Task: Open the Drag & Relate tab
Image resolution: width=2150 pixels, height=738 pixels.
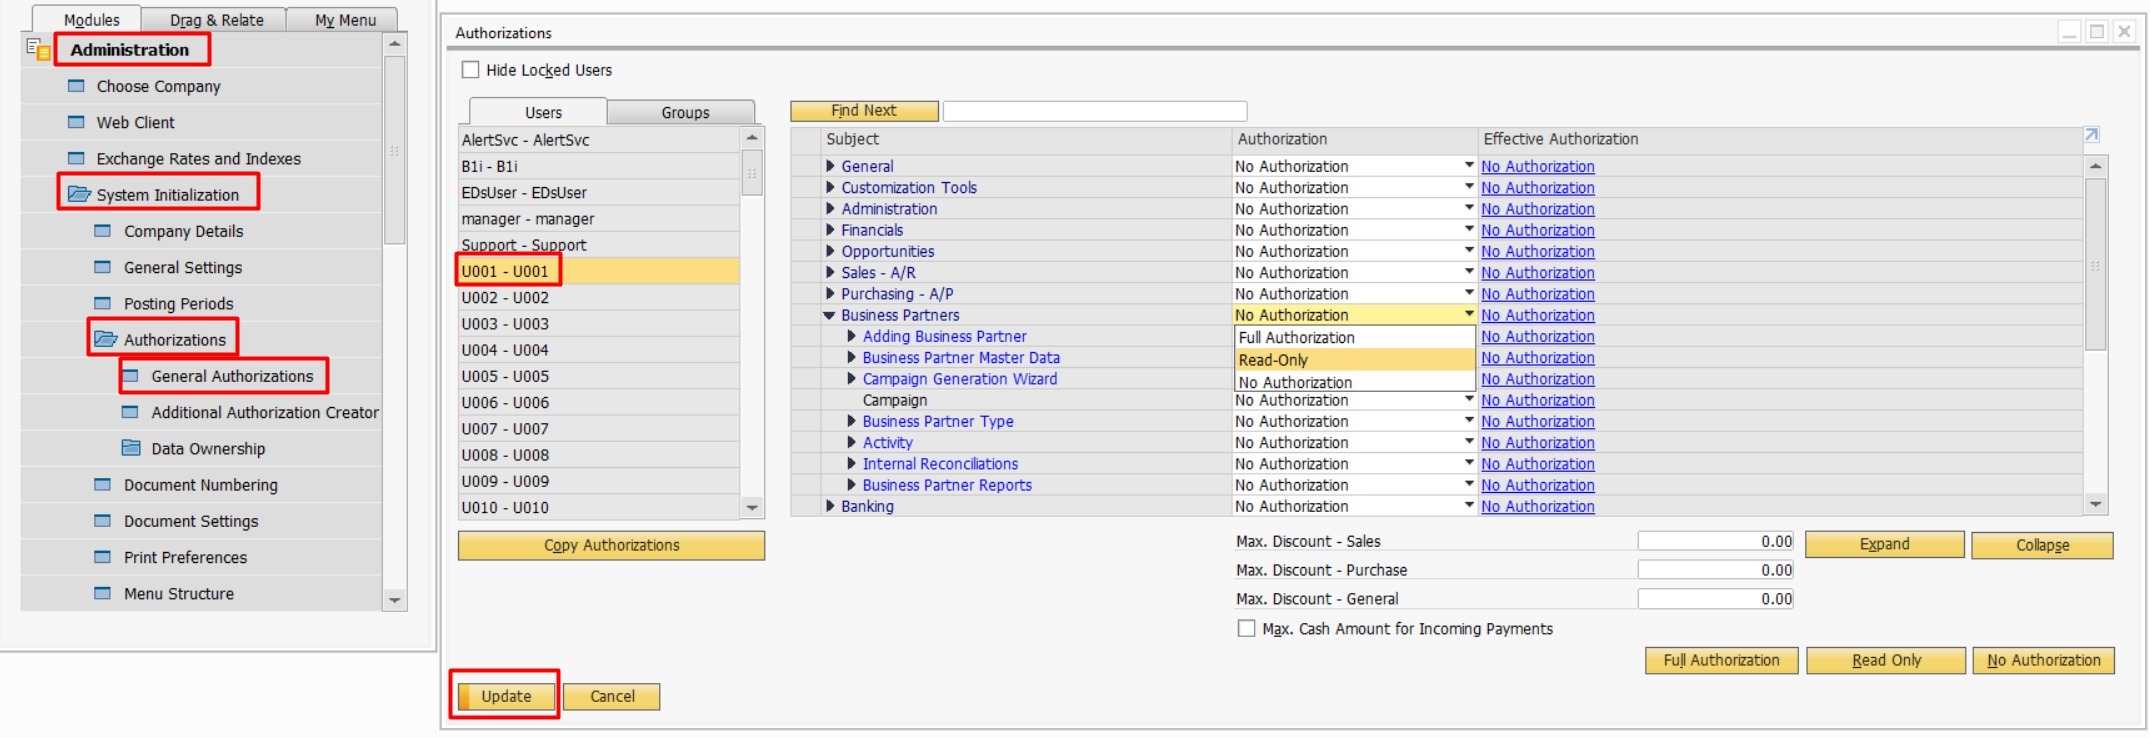Action: [216, 20]
